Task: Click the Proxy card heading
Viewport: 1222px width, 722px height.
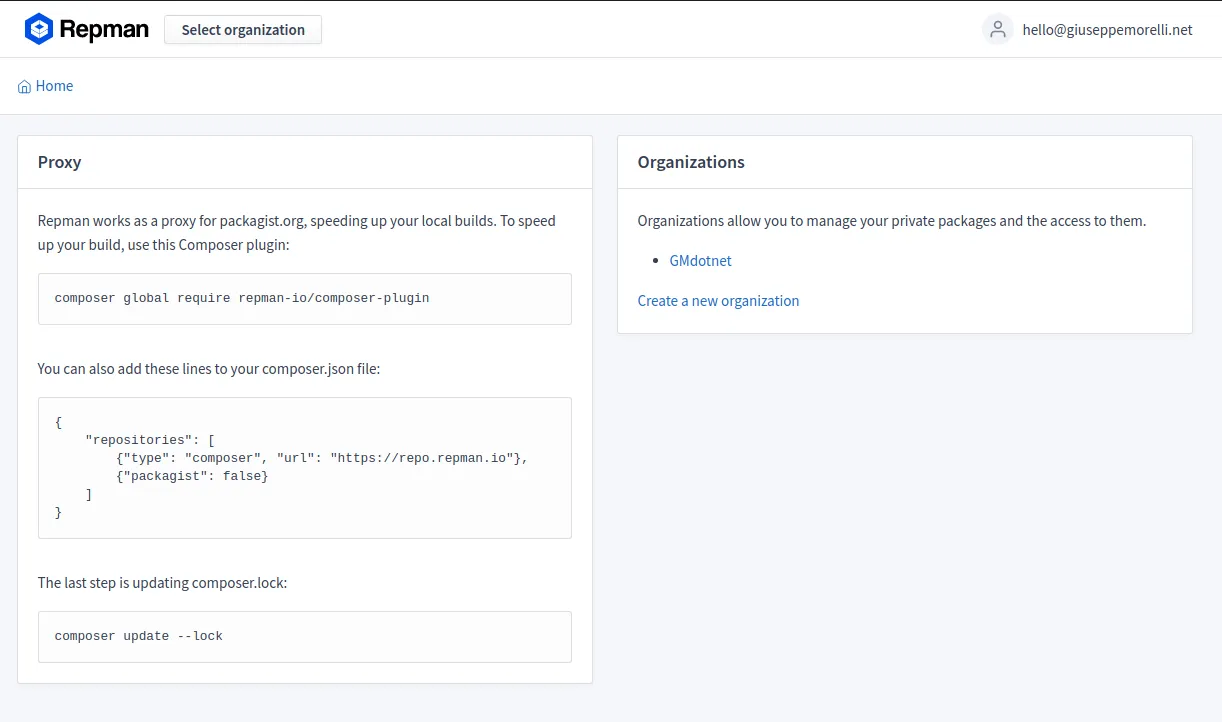Action: coord(60,162)
